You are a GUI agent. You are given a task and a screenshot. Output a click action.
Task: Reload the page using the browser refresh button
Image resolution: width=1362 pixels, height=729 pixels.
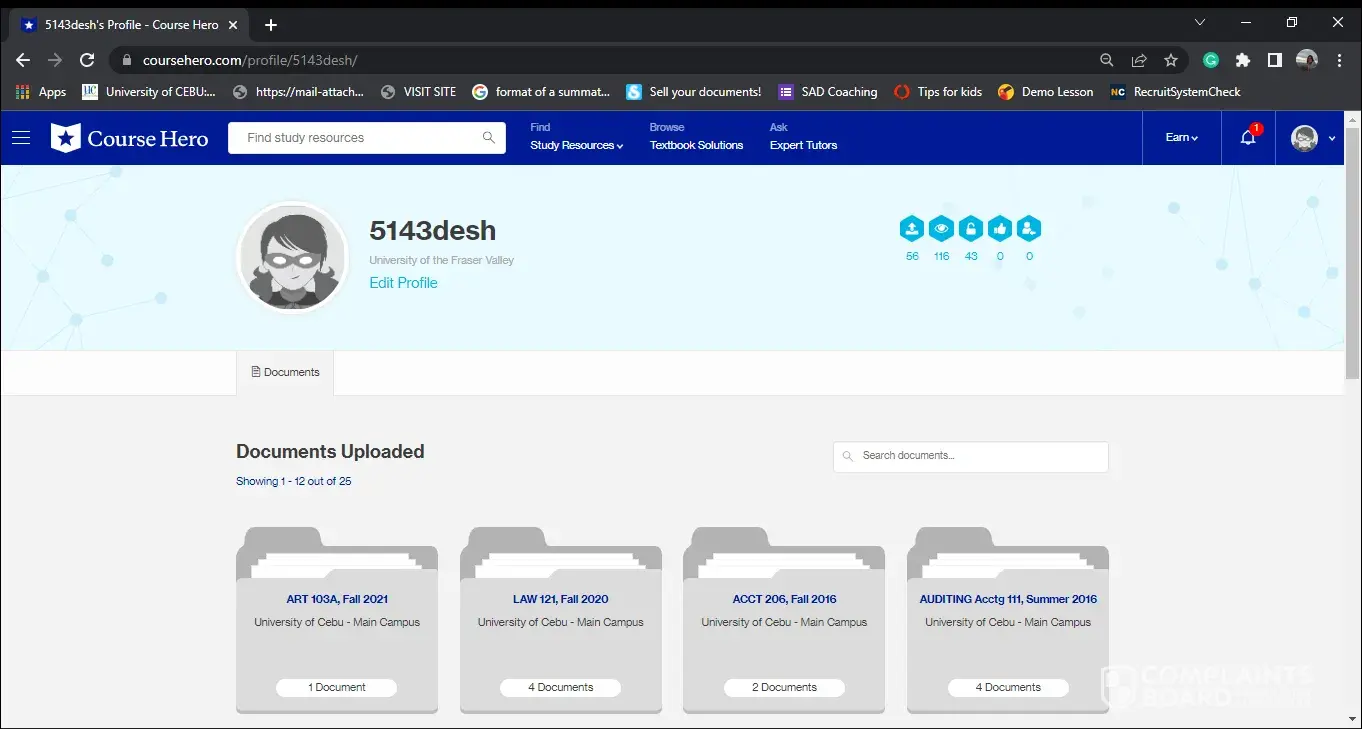[87, 60]
